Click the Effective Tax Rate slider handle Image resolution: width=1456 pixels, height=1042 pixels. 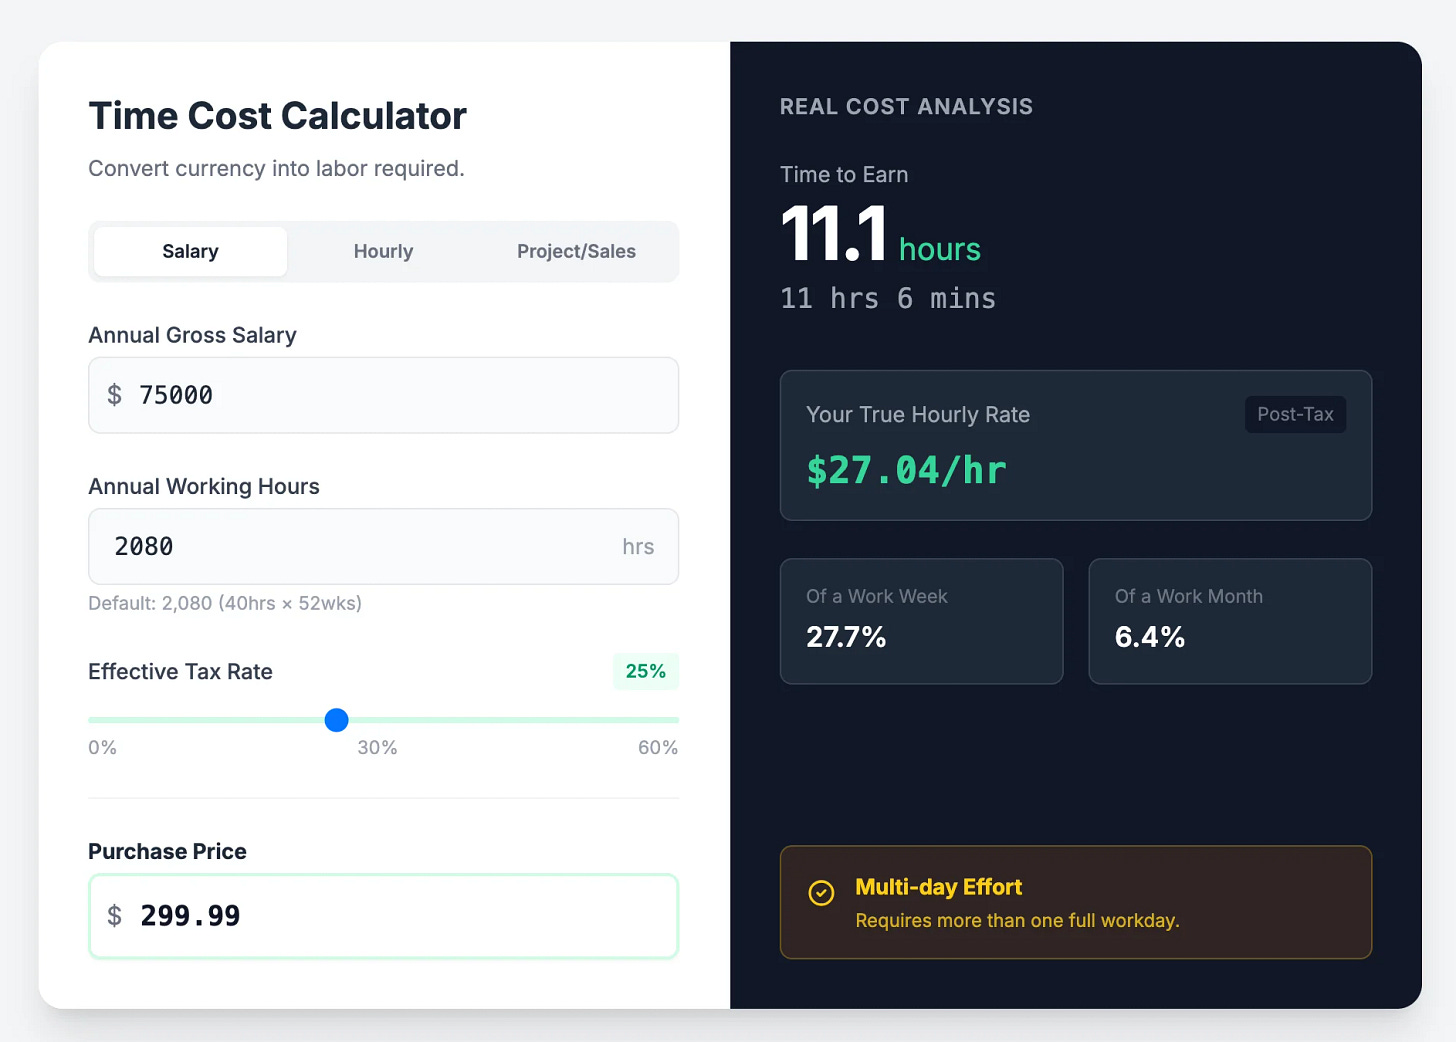337,720
